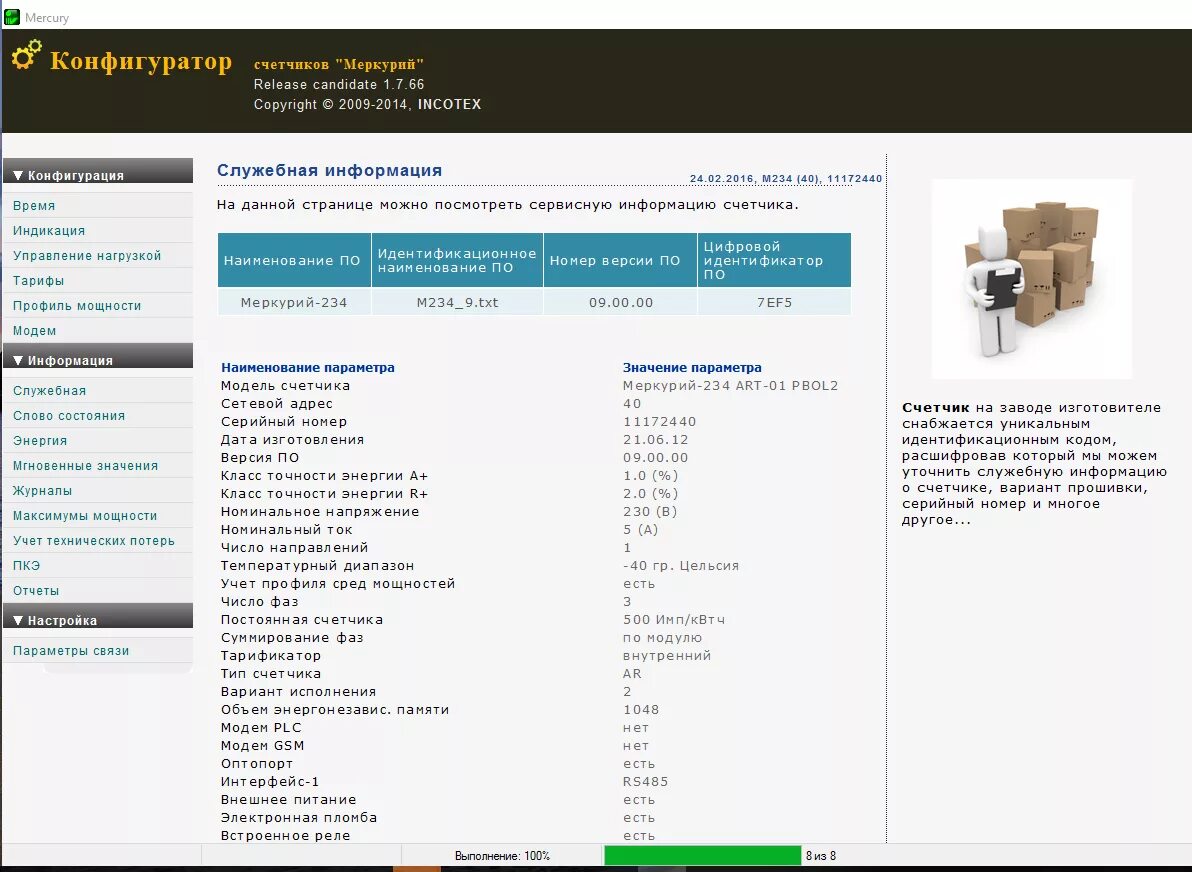Click the Модем GSM parameter label
Viewport: 1192px width, 872px height.
pyautogui.click(x=262, y=746)
